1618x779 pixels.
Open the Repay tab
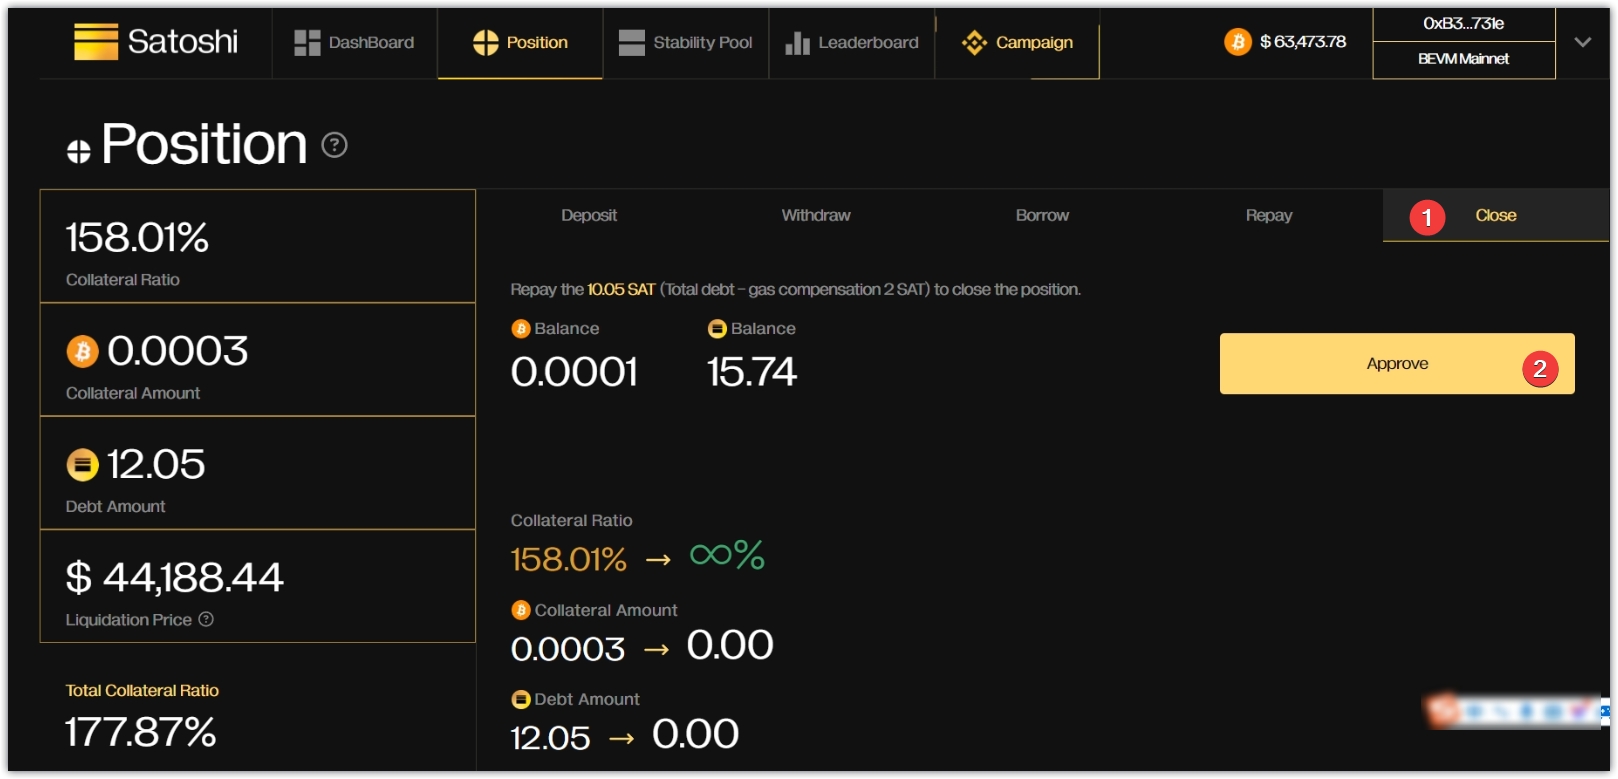[x=1269, y=215]
